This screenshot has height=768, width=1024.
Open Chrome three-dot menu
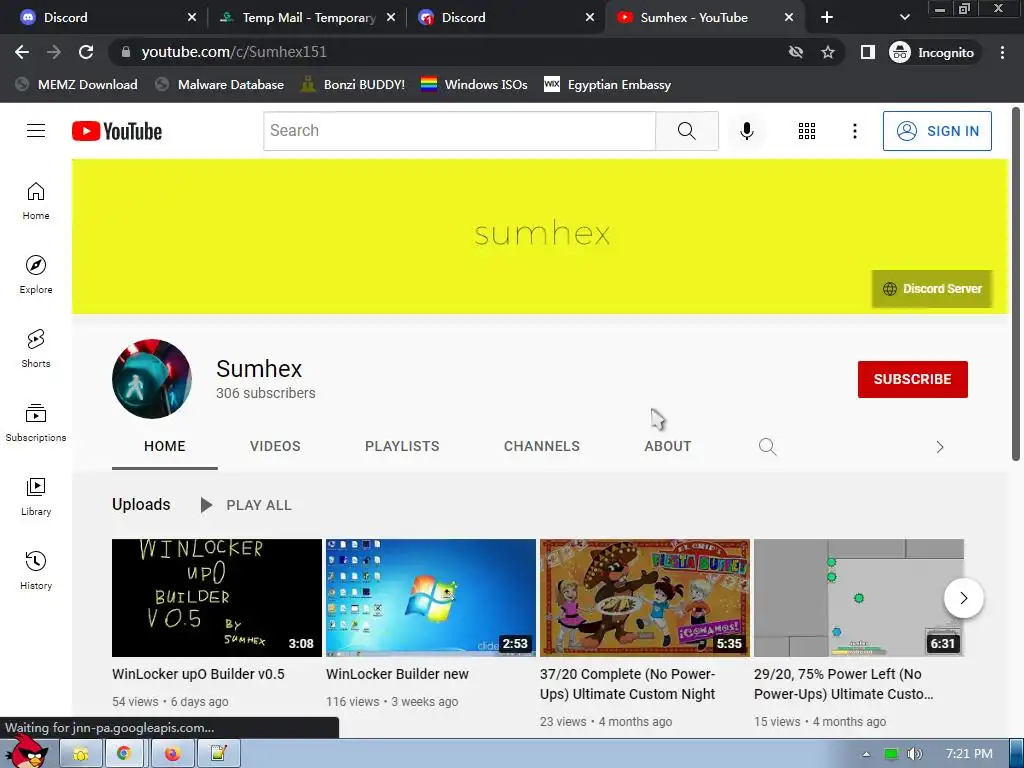click(x=1002, y=52)
